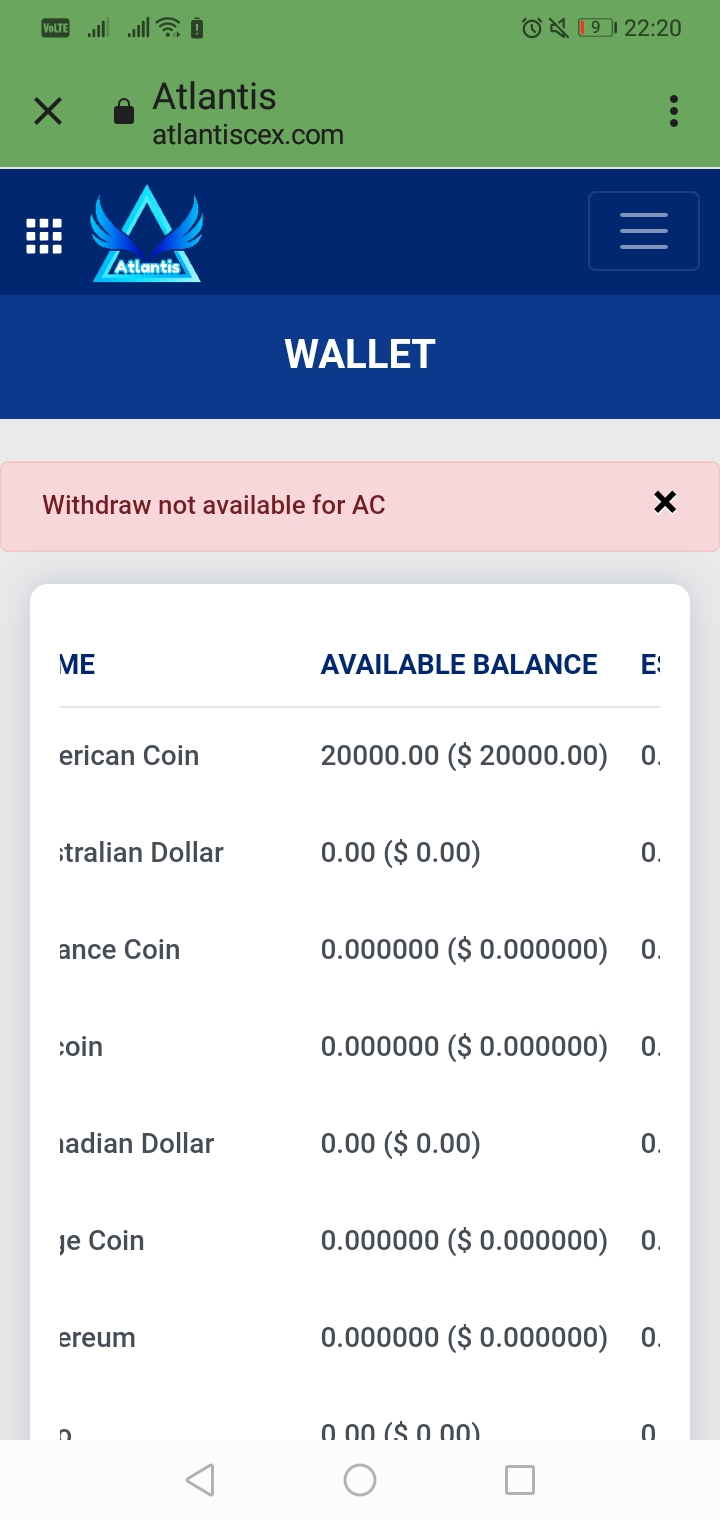Tap the atlantiscex.com URL text

[x=248, y=135]
